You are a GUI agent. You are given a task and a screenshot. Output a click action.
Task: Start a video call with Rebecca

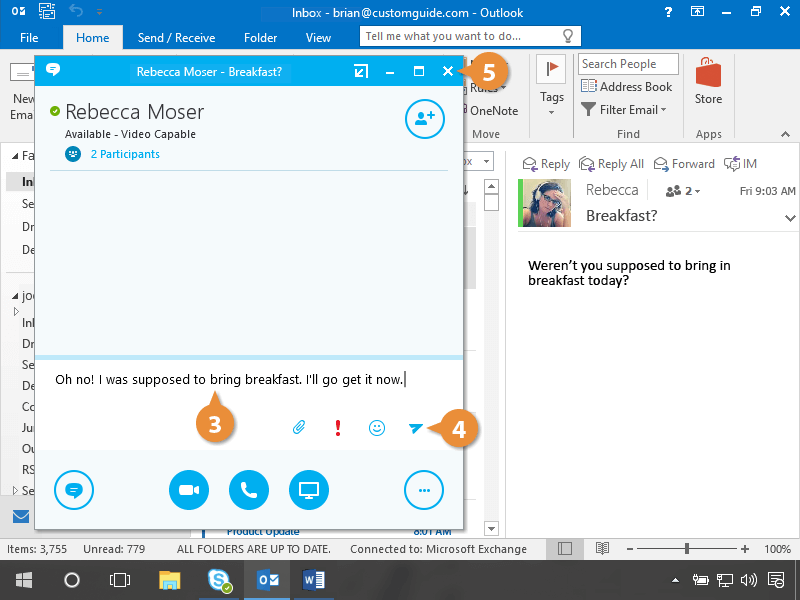[x=189, y=490]
